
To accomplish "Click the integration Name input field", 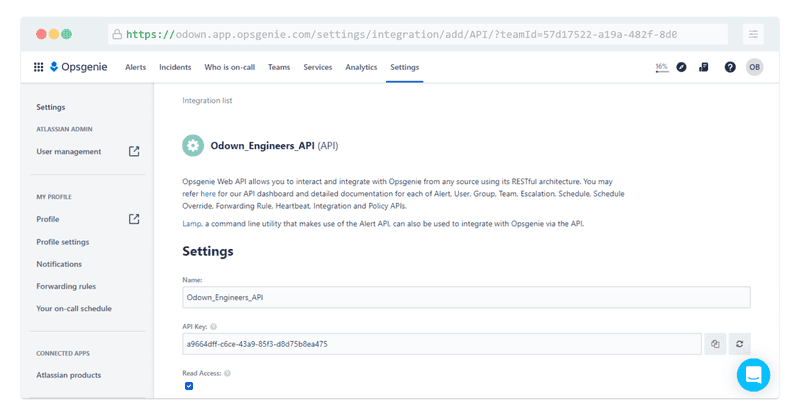I will (x=466, y=297).
